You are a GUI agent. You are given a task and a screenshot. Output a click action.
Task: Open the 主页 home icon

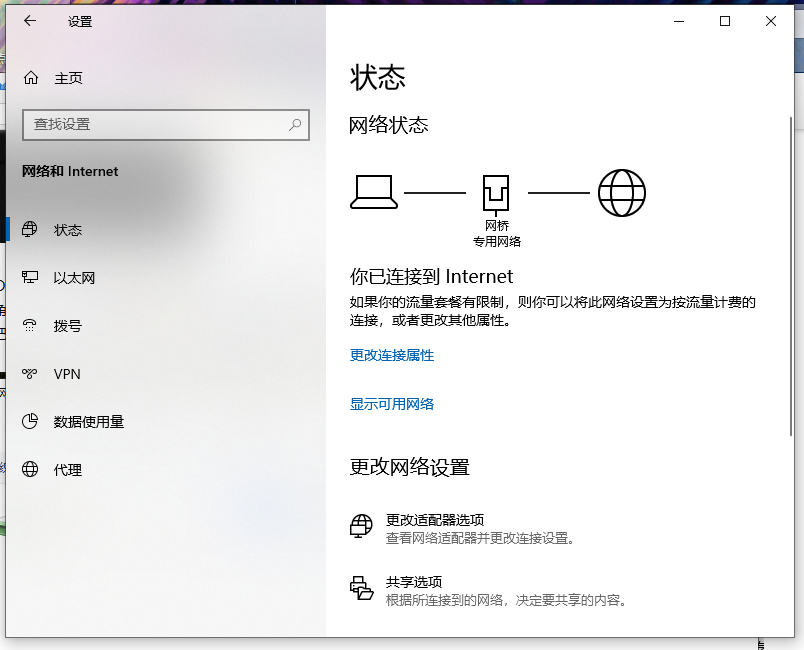coord(31,78)
